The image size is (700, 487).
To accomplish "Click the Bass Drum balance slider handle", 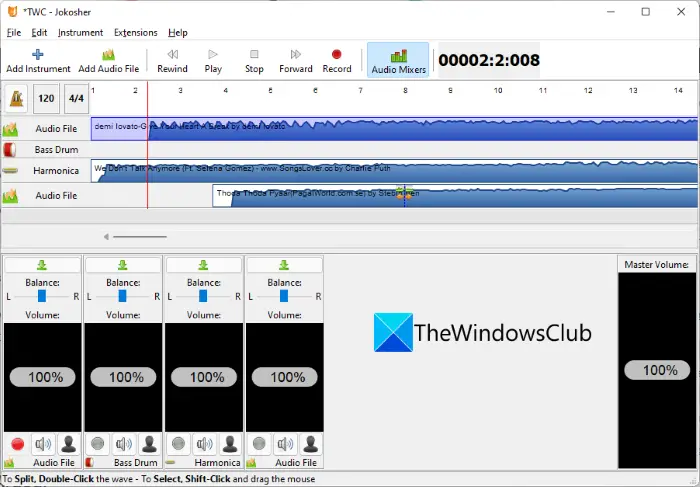I will coord(123,296).
